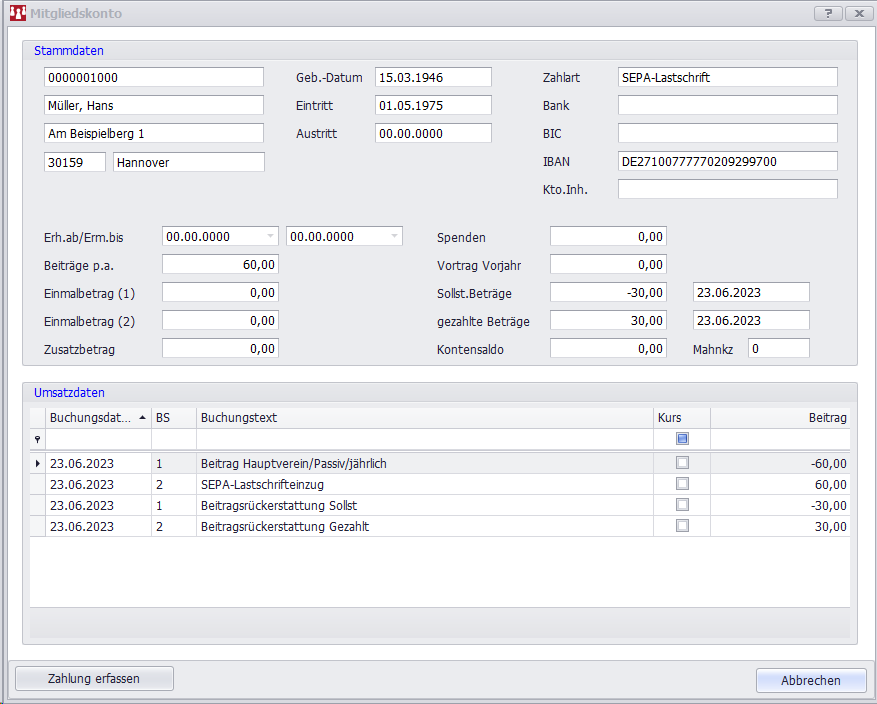Expand the second Erm.bis date dropdown
This screenshot has width=877, height=704.
click(394, 237)
